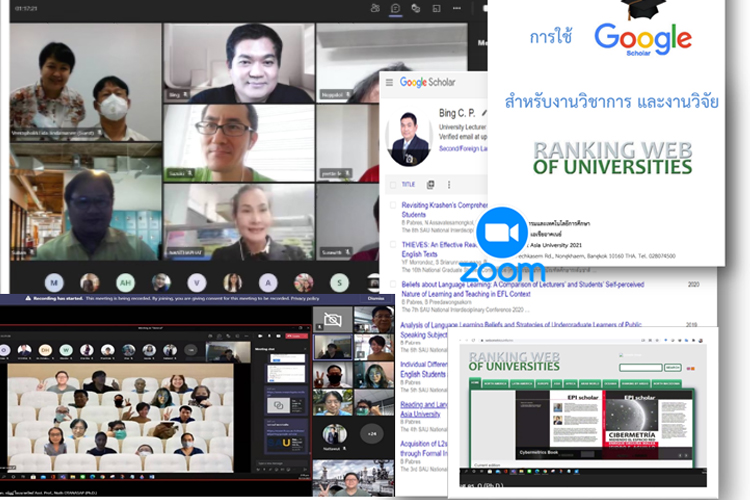Select participant avatar M

click(54, 283)
